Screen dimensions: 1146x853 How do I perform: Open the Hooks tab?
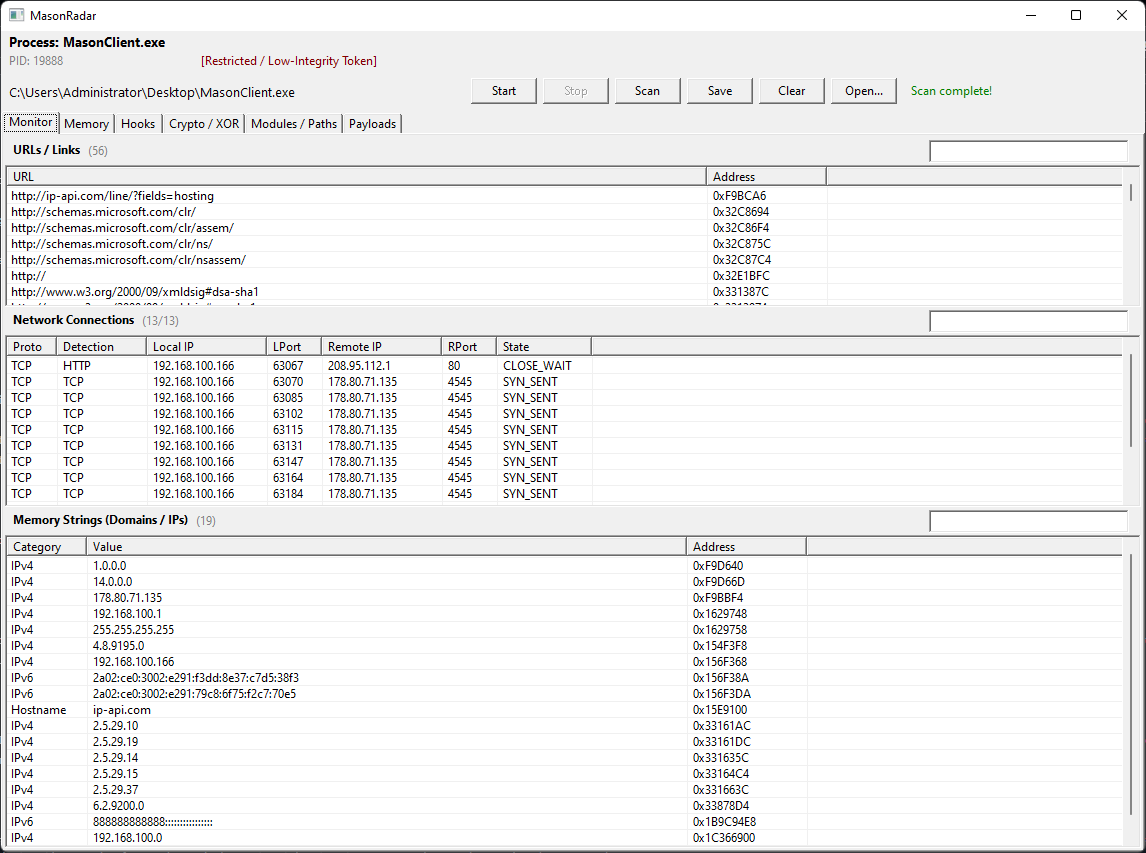[138, 124]
